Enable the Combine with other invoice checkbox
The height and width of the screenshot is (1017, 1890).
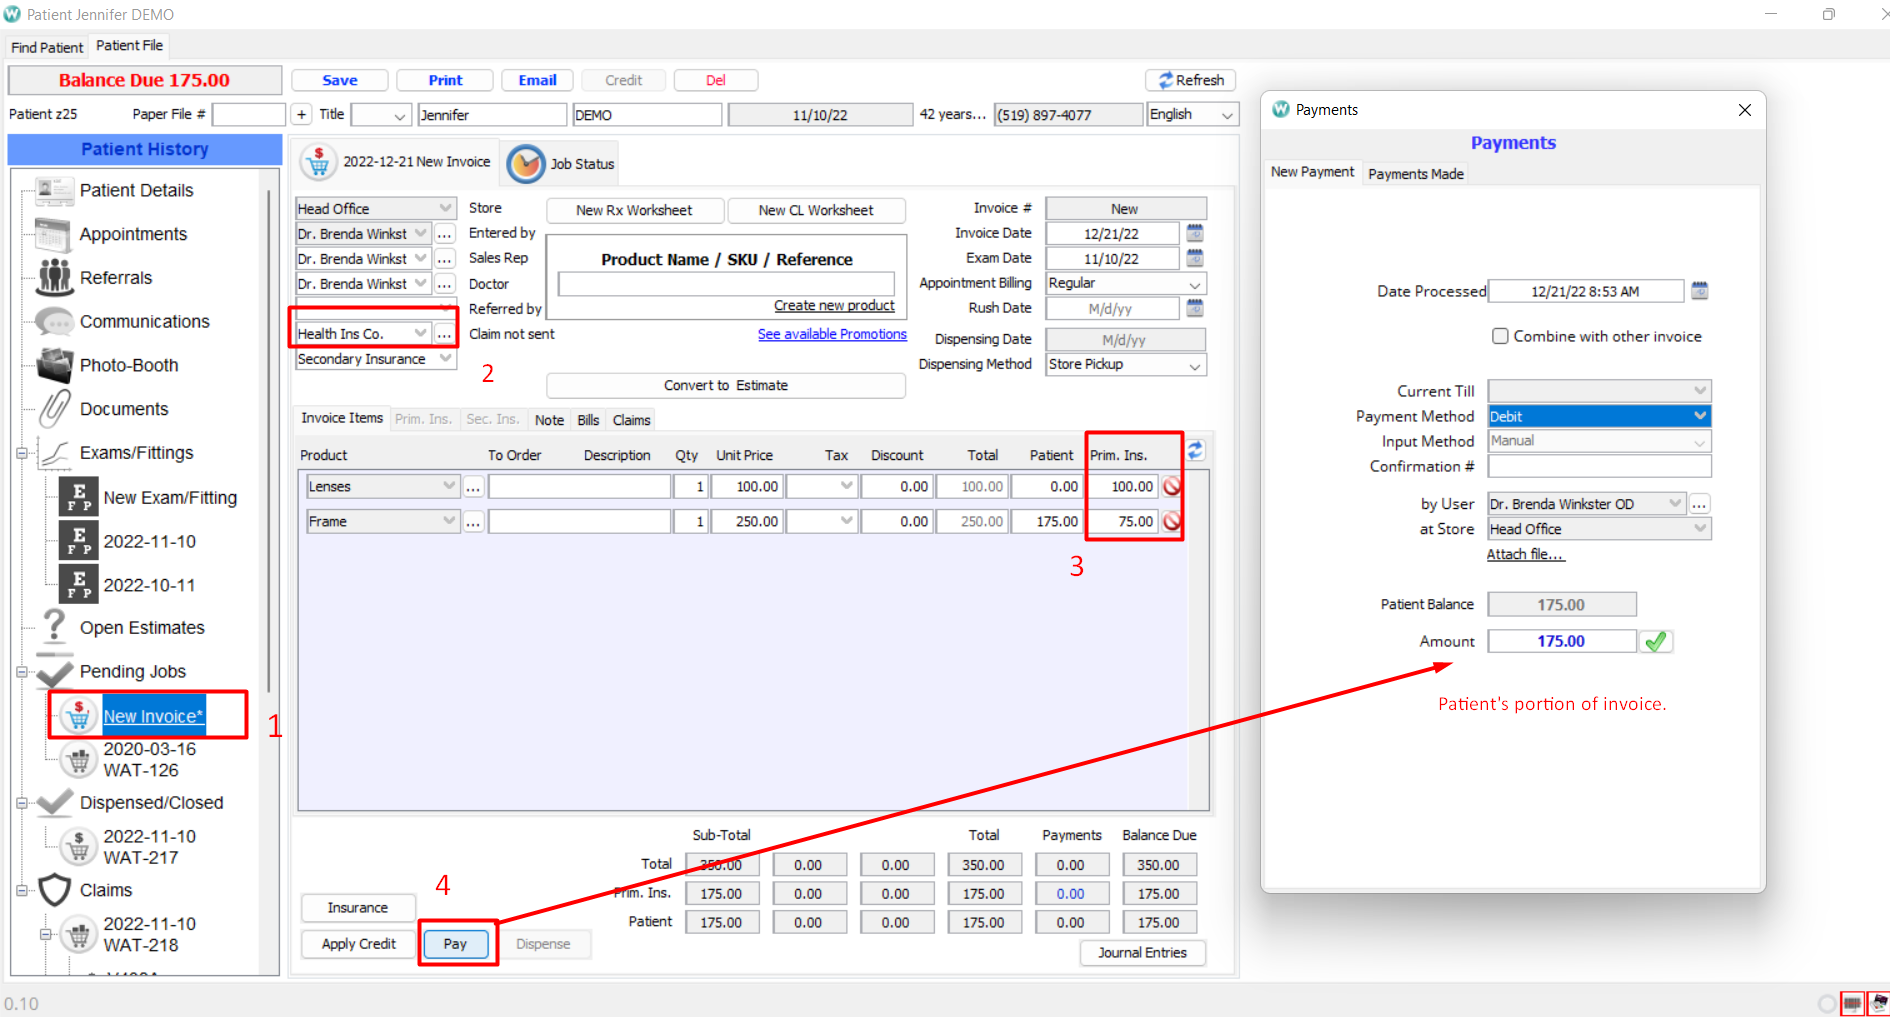click(x=1500, y=336)
